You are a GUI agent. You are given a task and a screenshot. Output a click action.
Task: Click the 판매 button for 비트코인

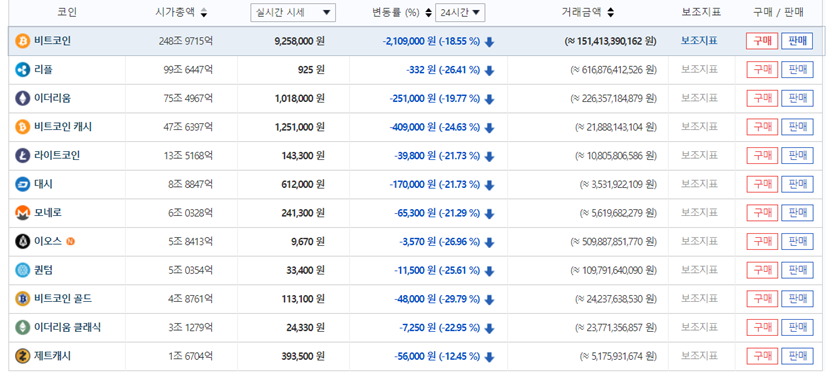point(797,41)
